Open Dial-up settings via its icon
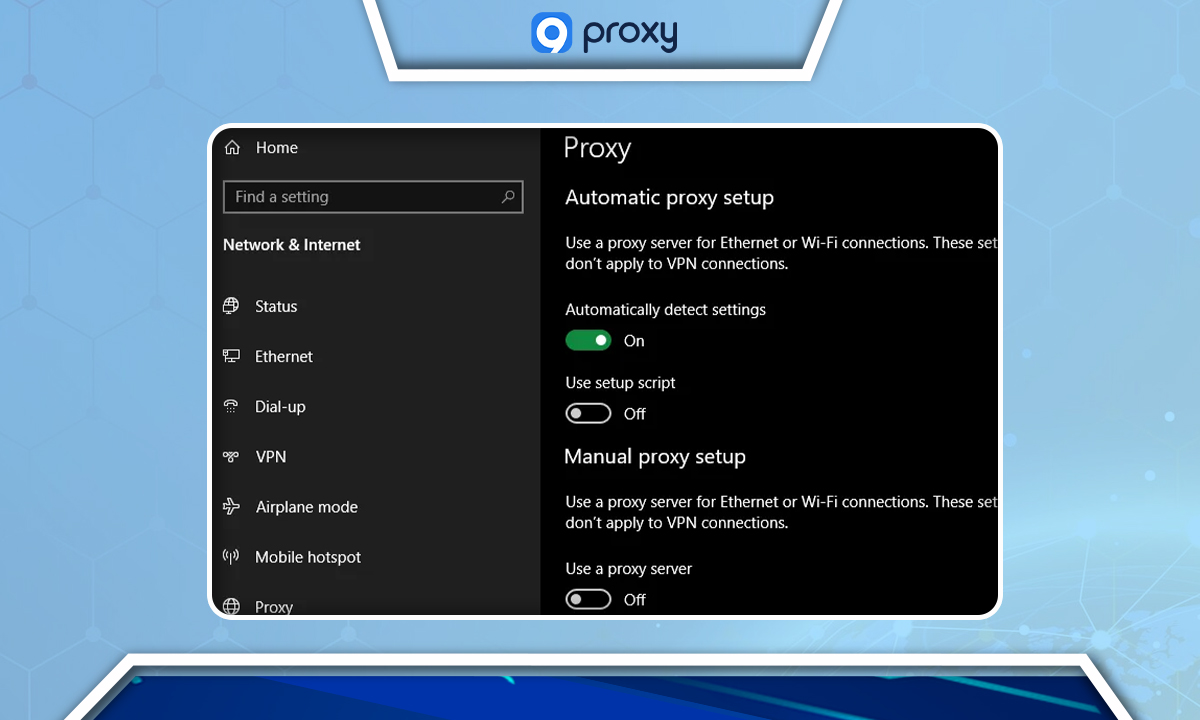 232,406
